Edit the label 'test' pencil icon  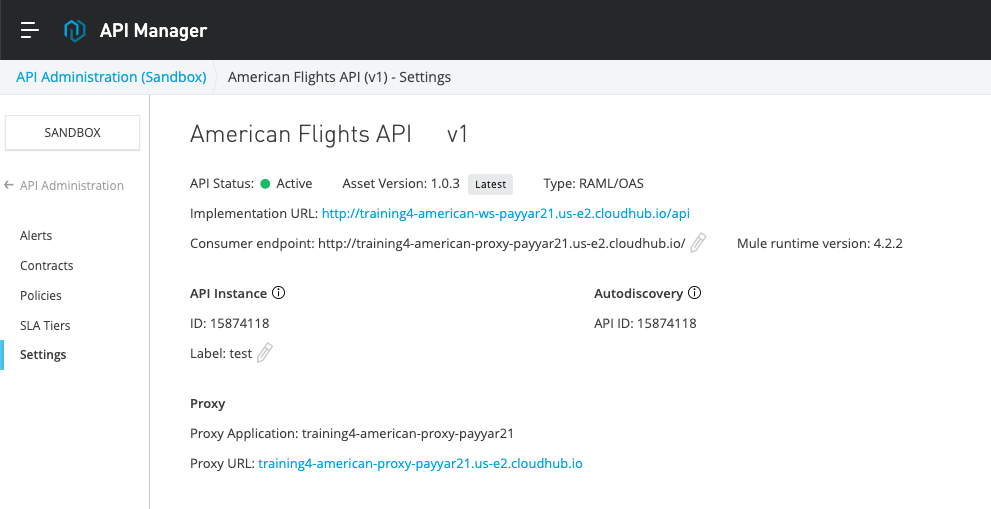[265, 353]
